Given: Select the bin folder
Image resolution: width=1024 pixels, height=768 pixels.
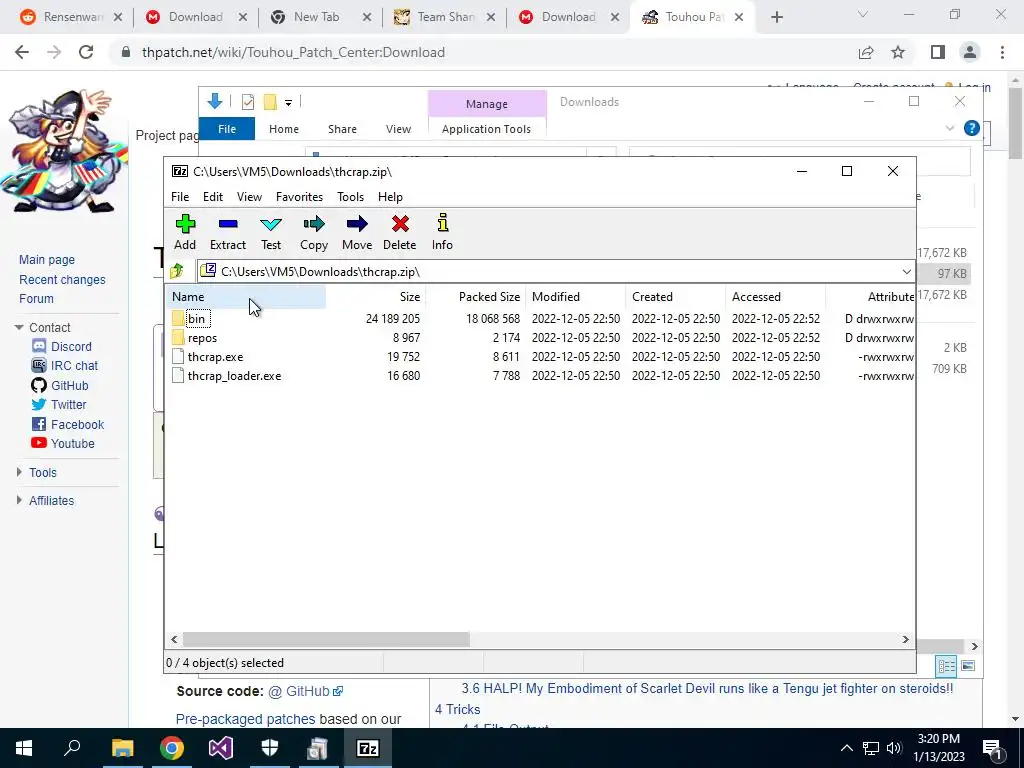Looking at the screenshot, I should pos(196,319).
